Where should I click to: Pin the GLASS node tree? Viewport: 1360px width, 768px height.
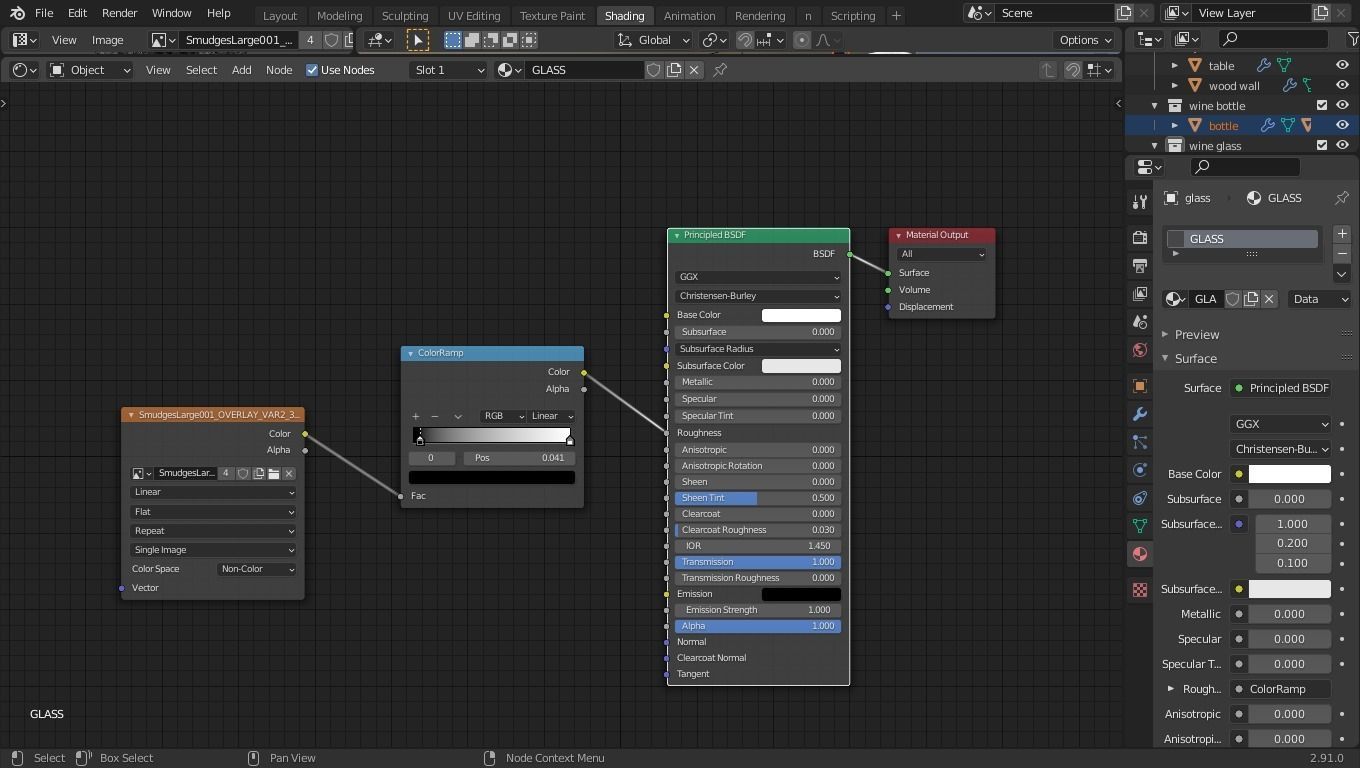[x=720, y=70]
